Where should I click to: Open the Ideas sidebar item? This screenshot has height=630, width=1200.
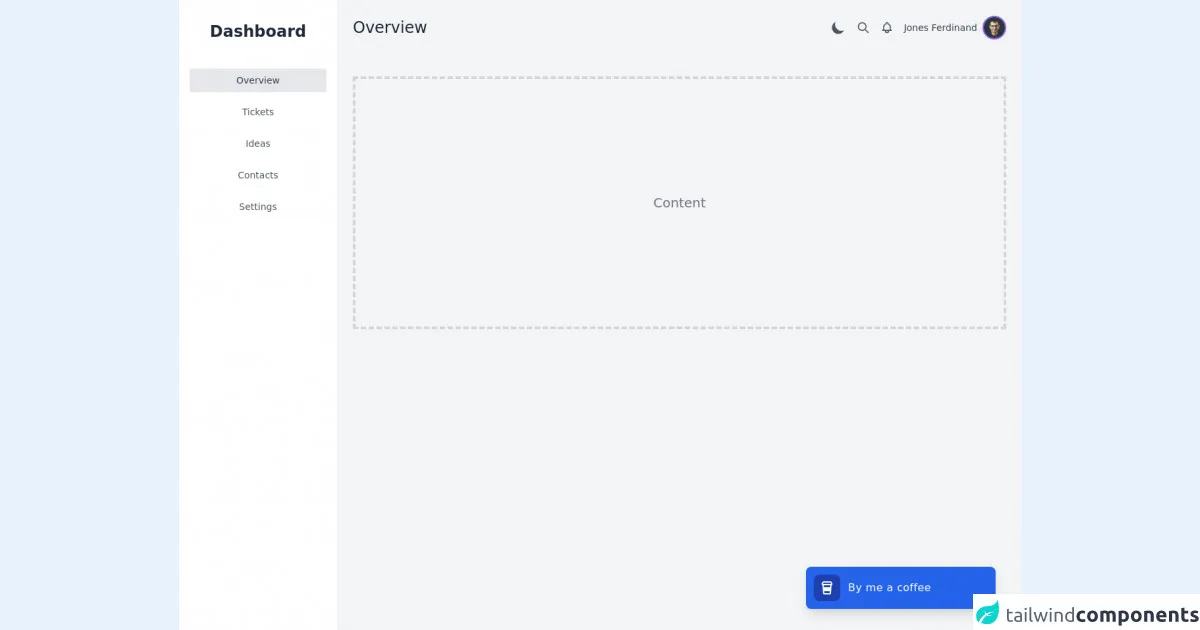(x=258, y=144)
